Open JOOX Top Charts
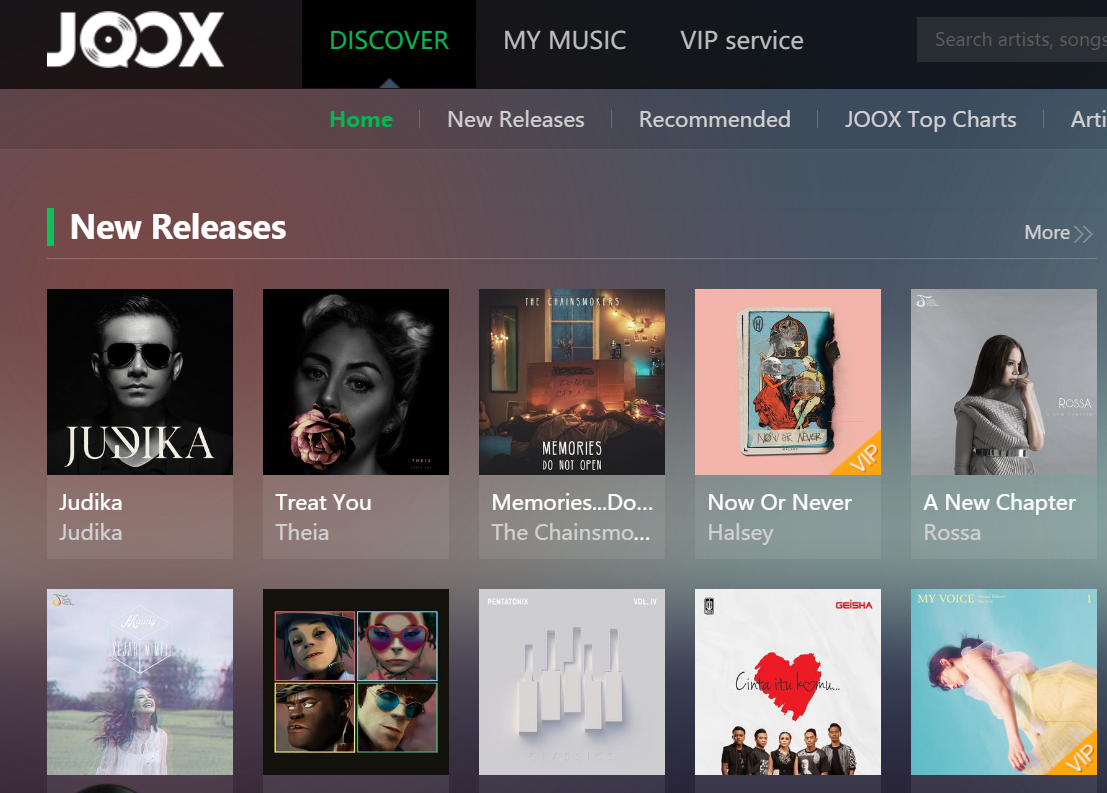 click(931, 119)
